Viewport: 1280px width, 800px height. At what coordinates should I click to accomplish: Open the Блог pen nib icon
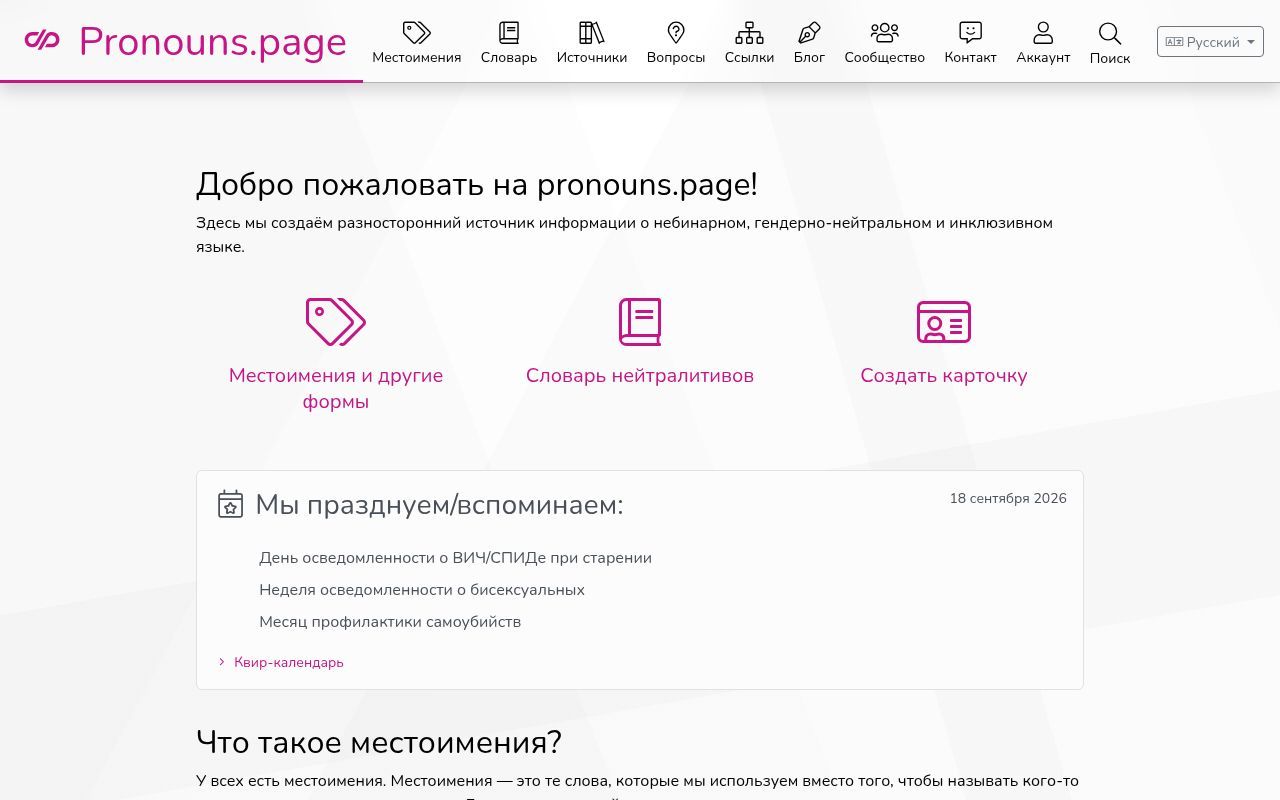click(809, 33)
